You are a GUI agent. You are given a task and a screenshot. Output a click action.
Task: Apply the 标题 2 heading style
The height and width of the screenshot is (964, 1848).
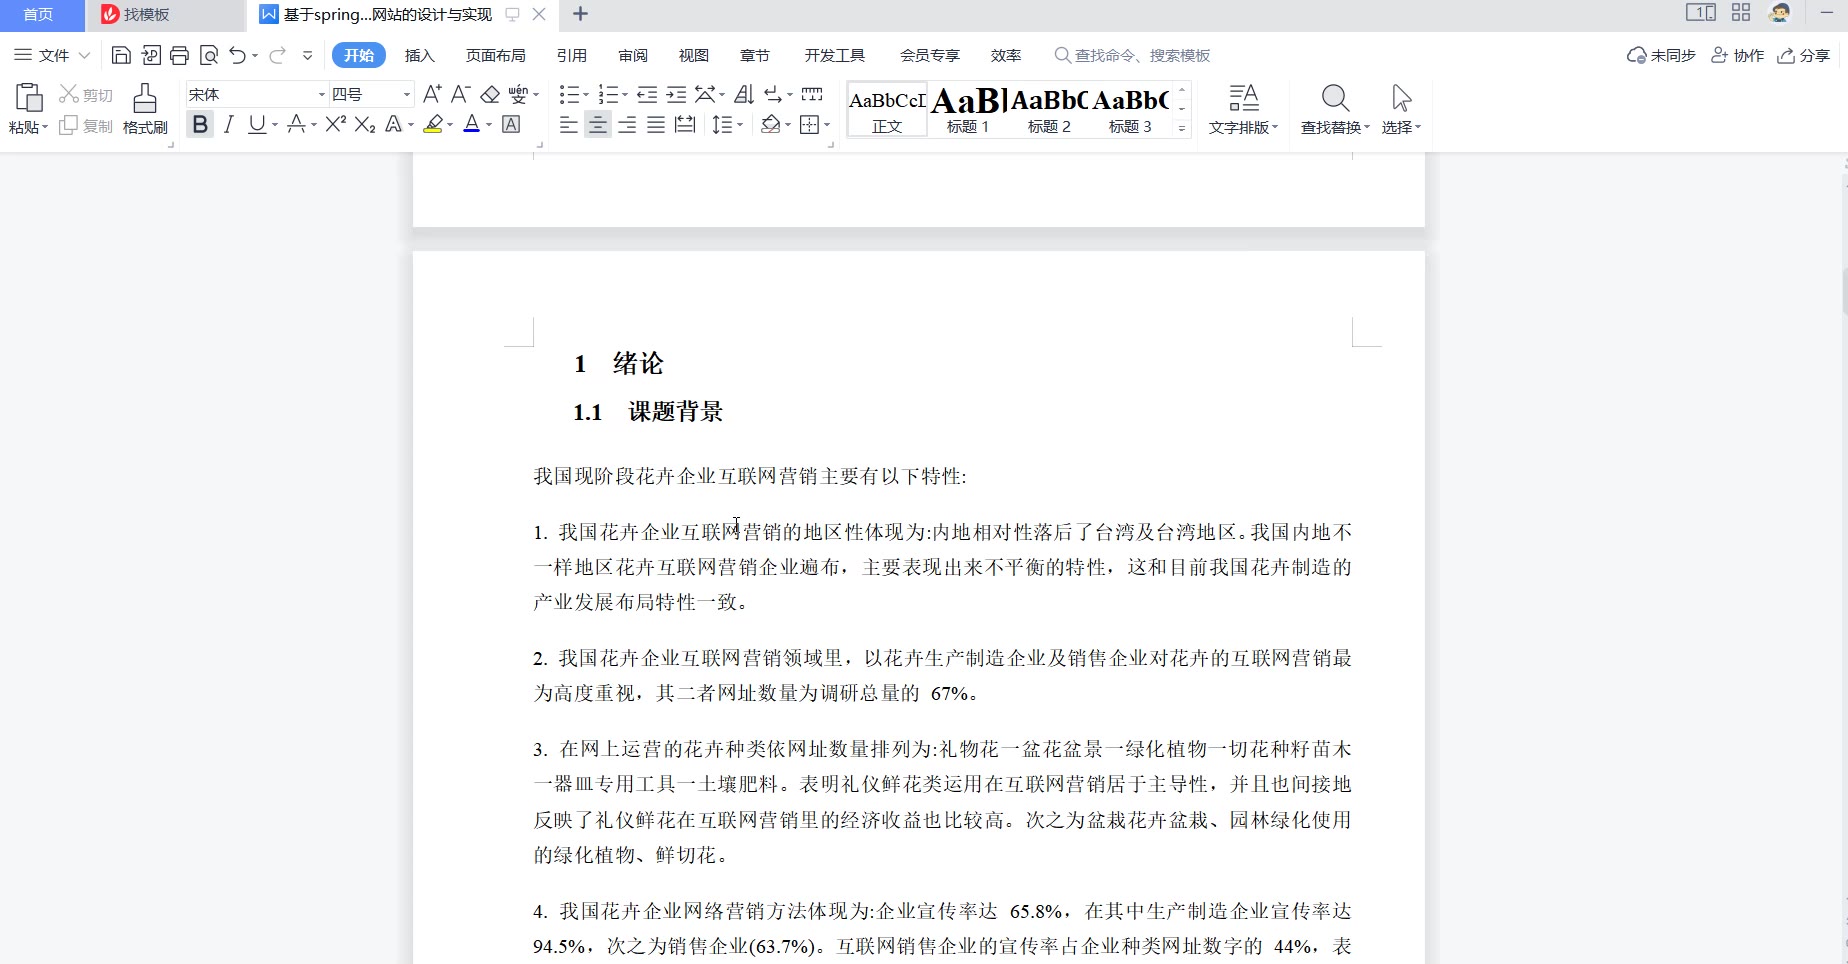tap(1049, 109)
